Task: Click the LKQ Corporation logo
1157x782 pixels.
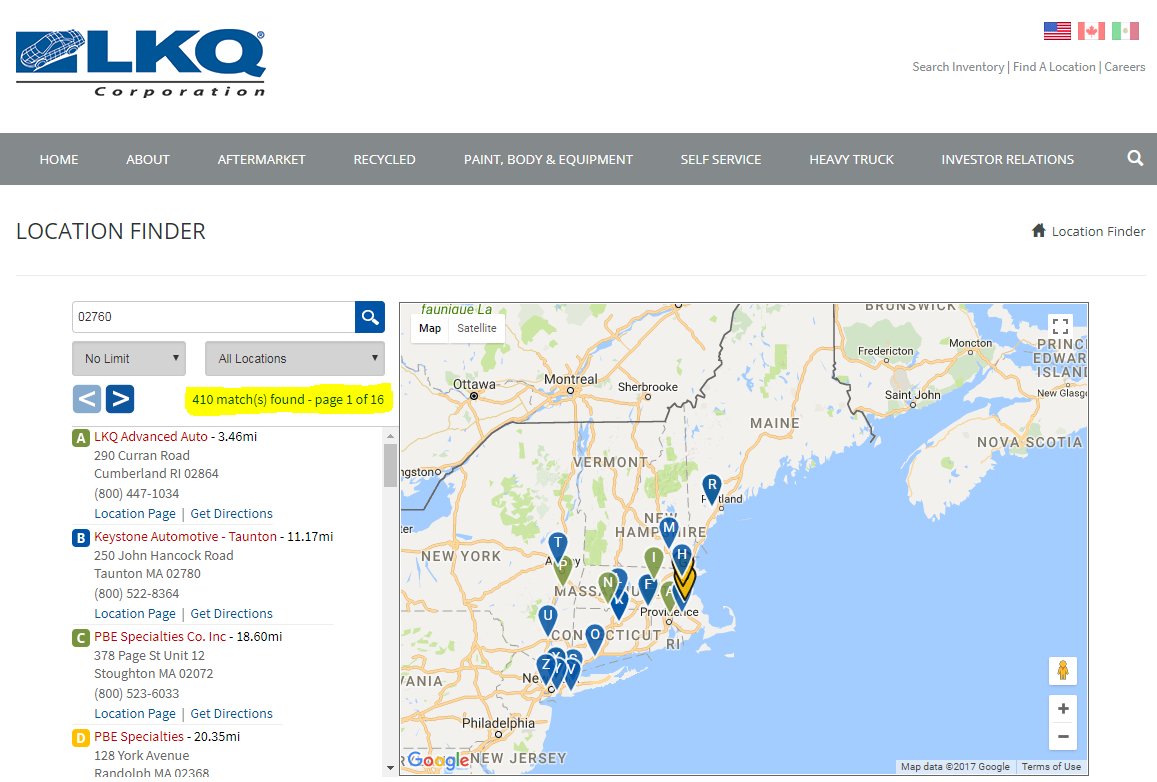Action: [140, 63]
